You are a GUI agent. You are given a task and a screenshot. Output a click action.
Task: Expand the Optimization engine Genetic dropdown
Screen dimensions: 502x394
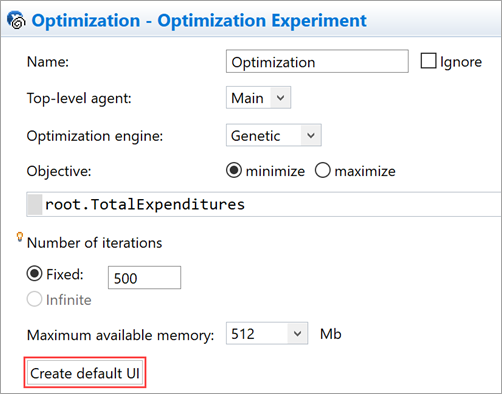(274, 135)
